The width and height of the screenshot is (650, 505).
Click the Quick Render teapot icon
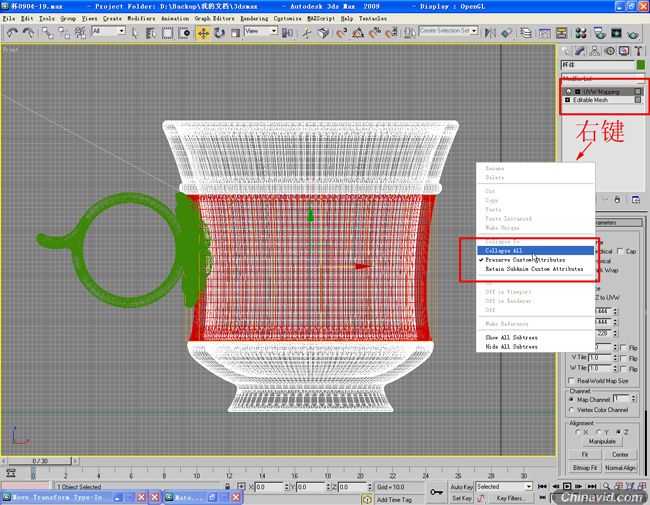point(633,33)
